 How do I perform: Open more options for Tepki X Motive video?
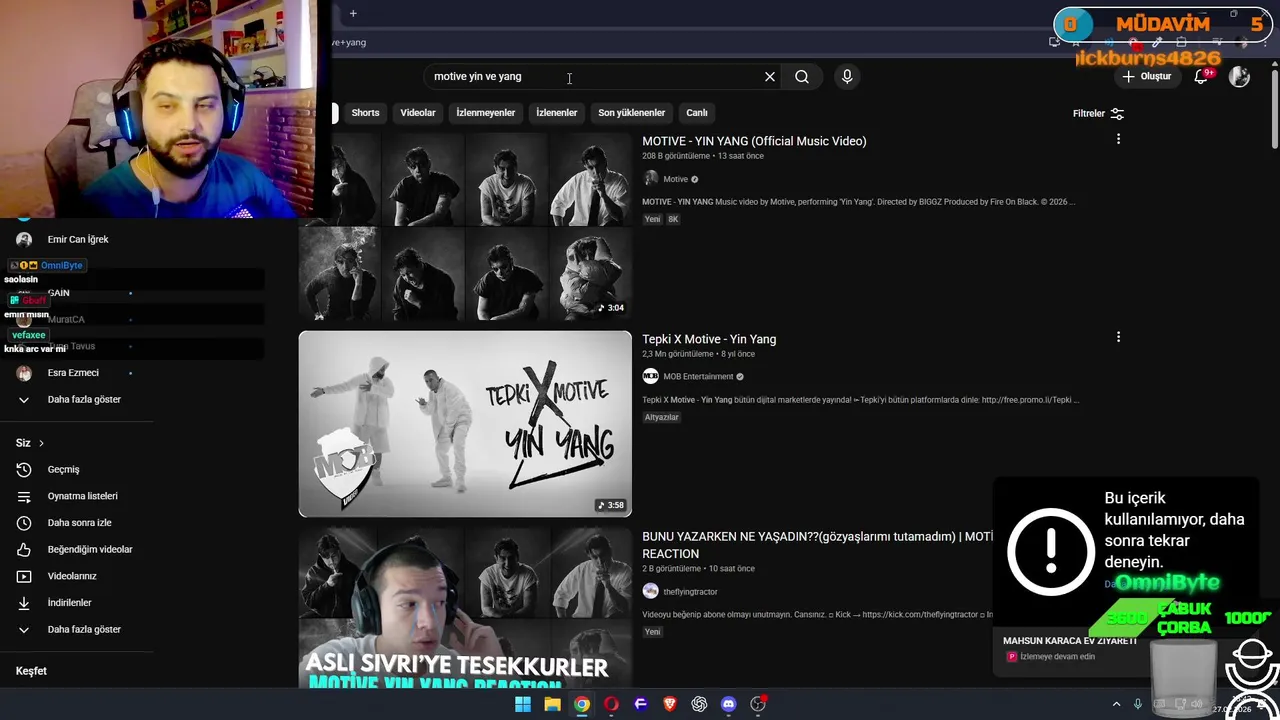click(1118, 337)
